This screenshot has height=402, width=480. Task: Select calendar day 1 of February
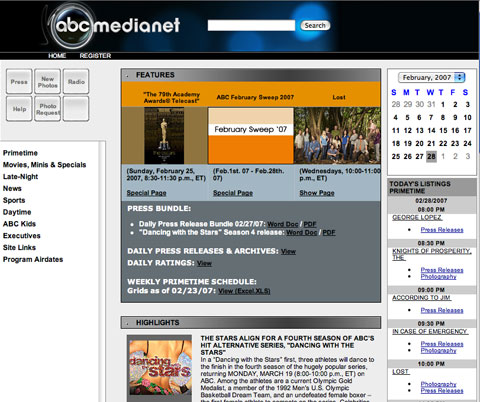click(443, 104)
